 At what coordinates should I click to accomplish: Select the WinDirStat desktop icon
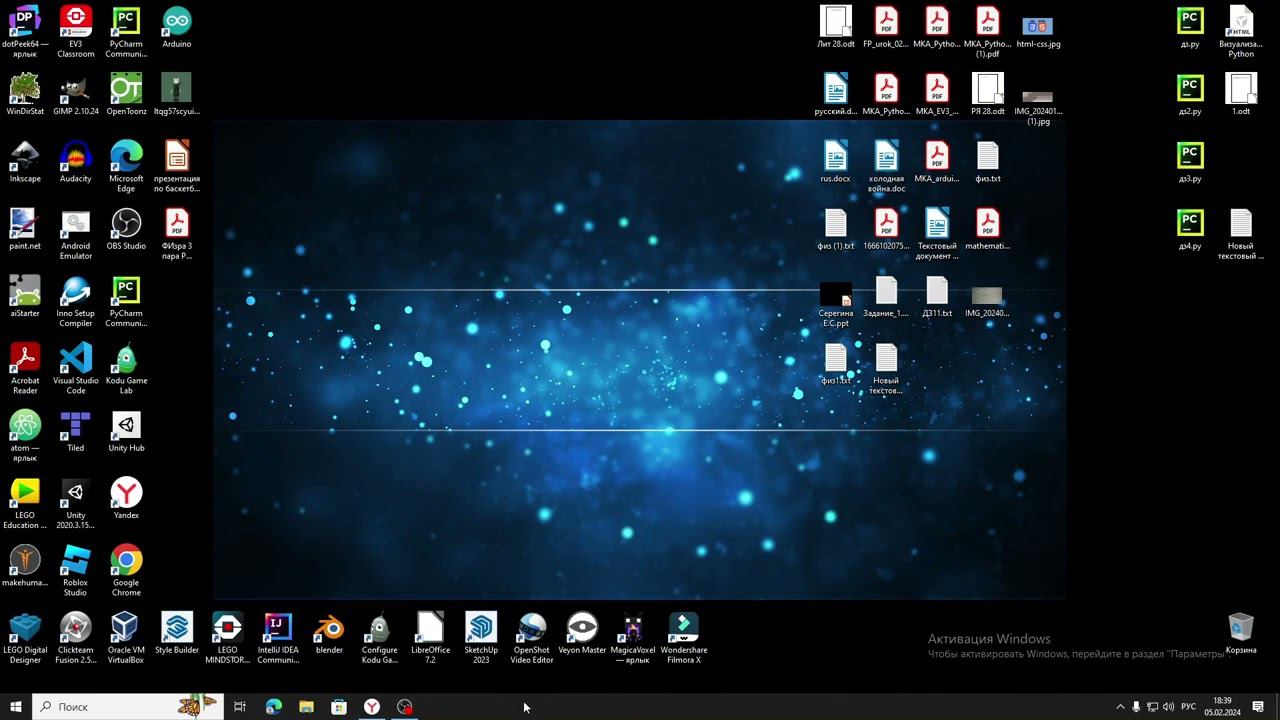coord(25,93)
